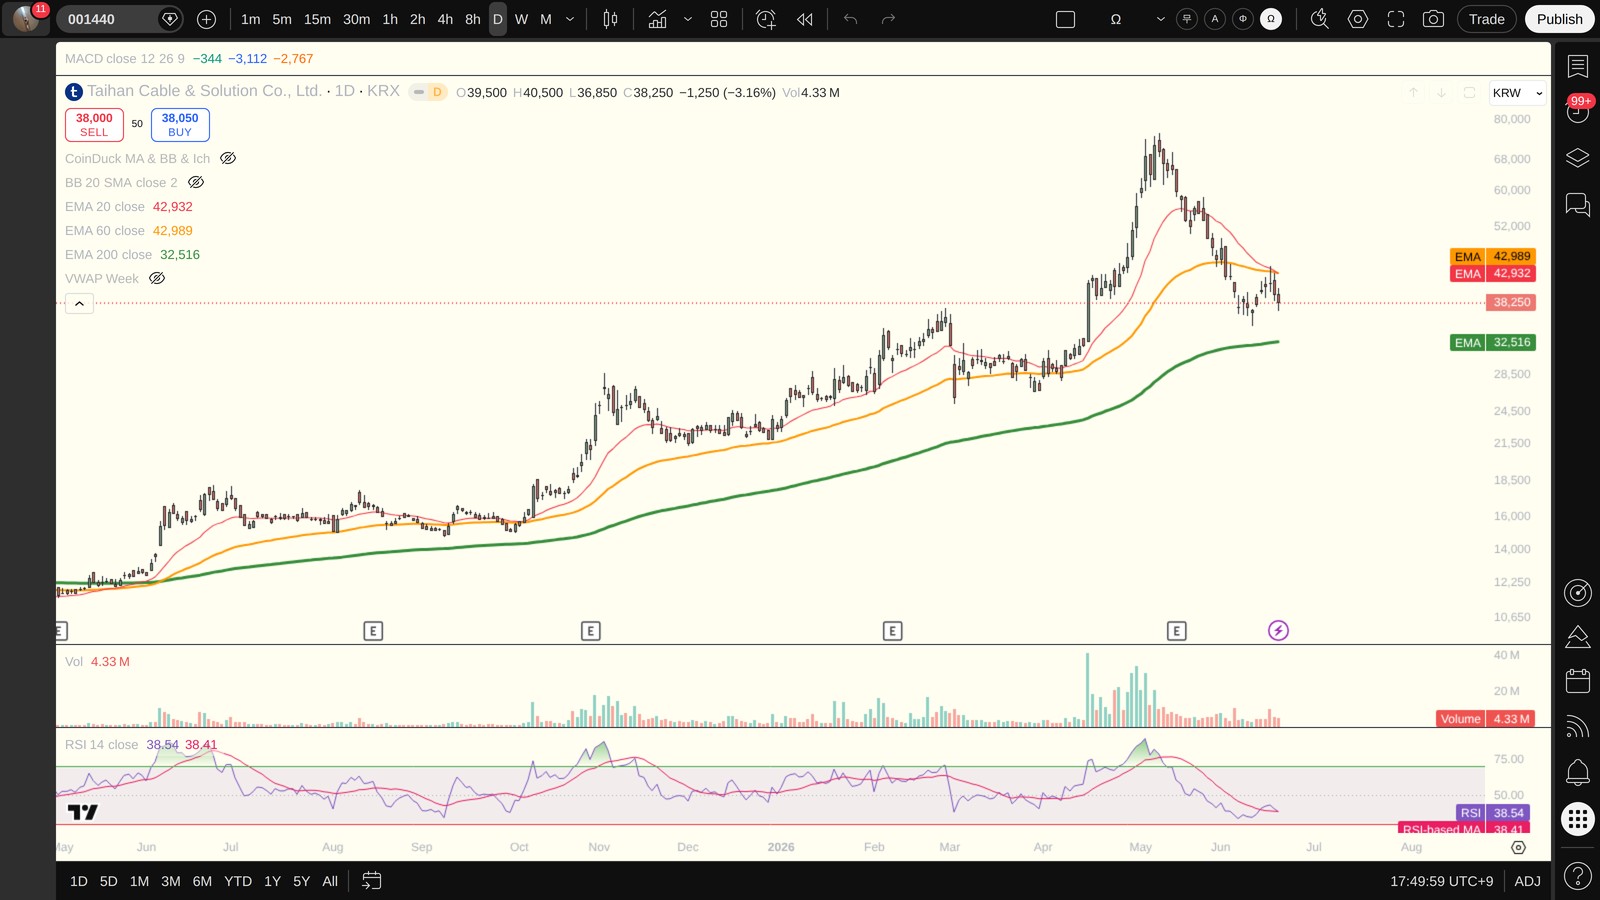Open quick search magnifier icon

pyautogui.click(x=1320, y=19)
